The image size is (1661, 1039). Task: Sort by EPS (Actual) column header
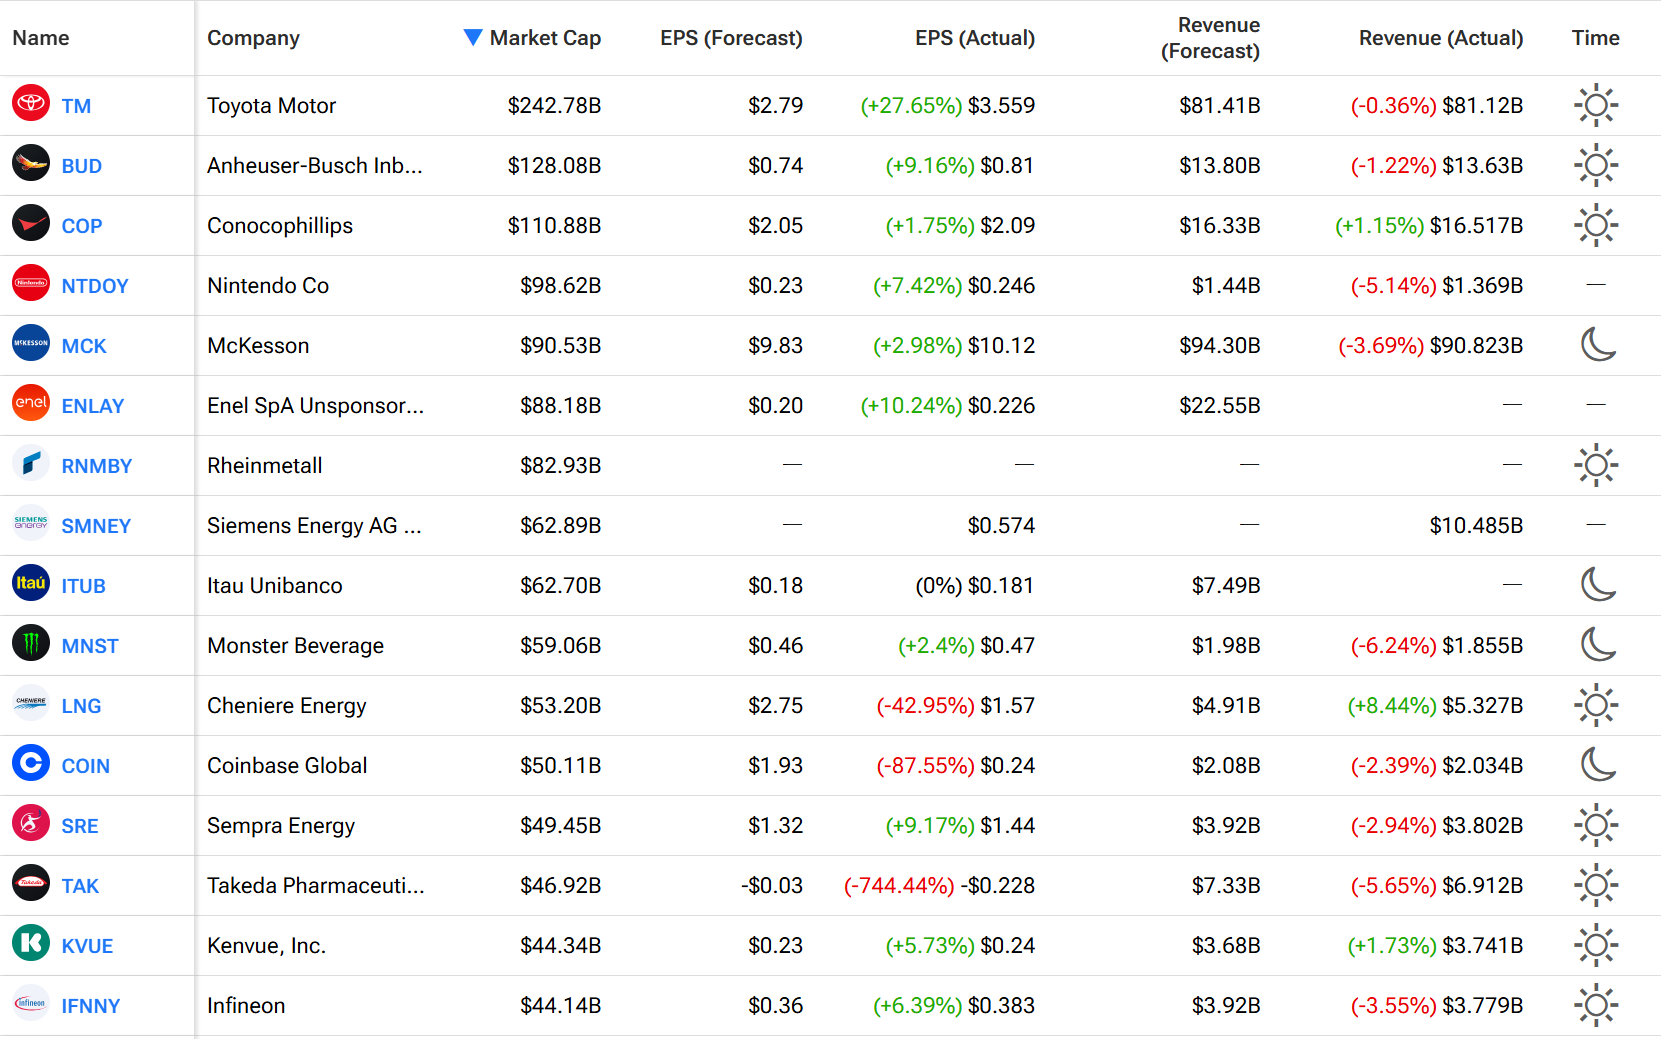pos(975,38)
